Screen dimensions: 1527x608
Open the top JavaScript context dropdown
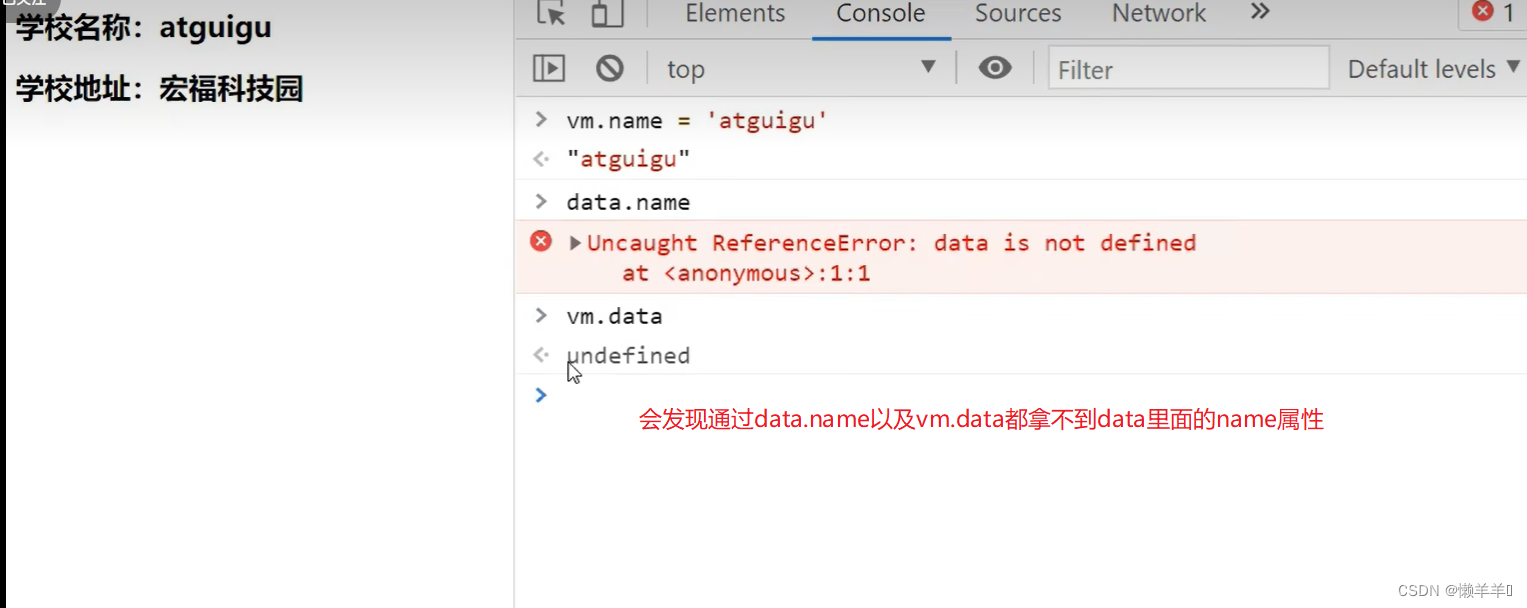tap(800, 68)
